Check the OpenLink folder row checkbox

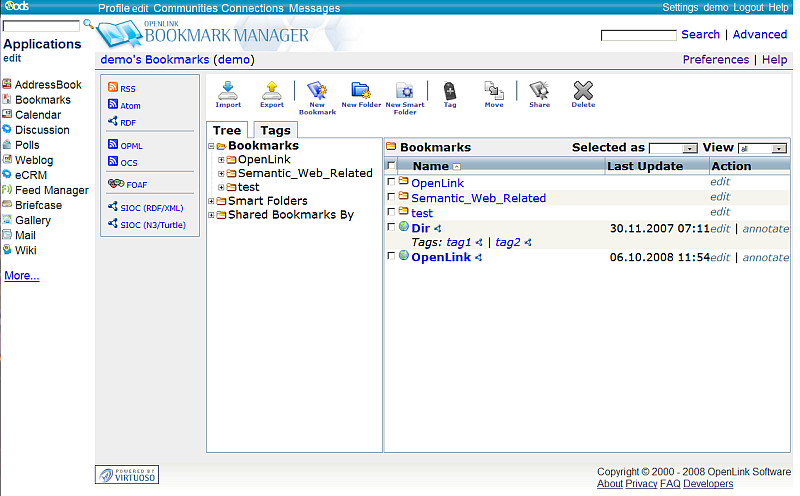point(391,183)
